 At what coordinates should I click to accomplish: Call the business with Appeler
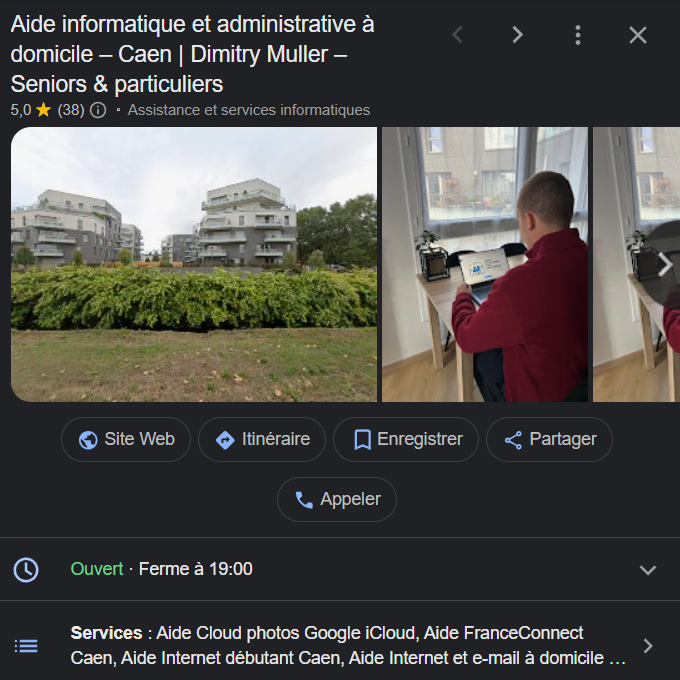click(337, 499)
